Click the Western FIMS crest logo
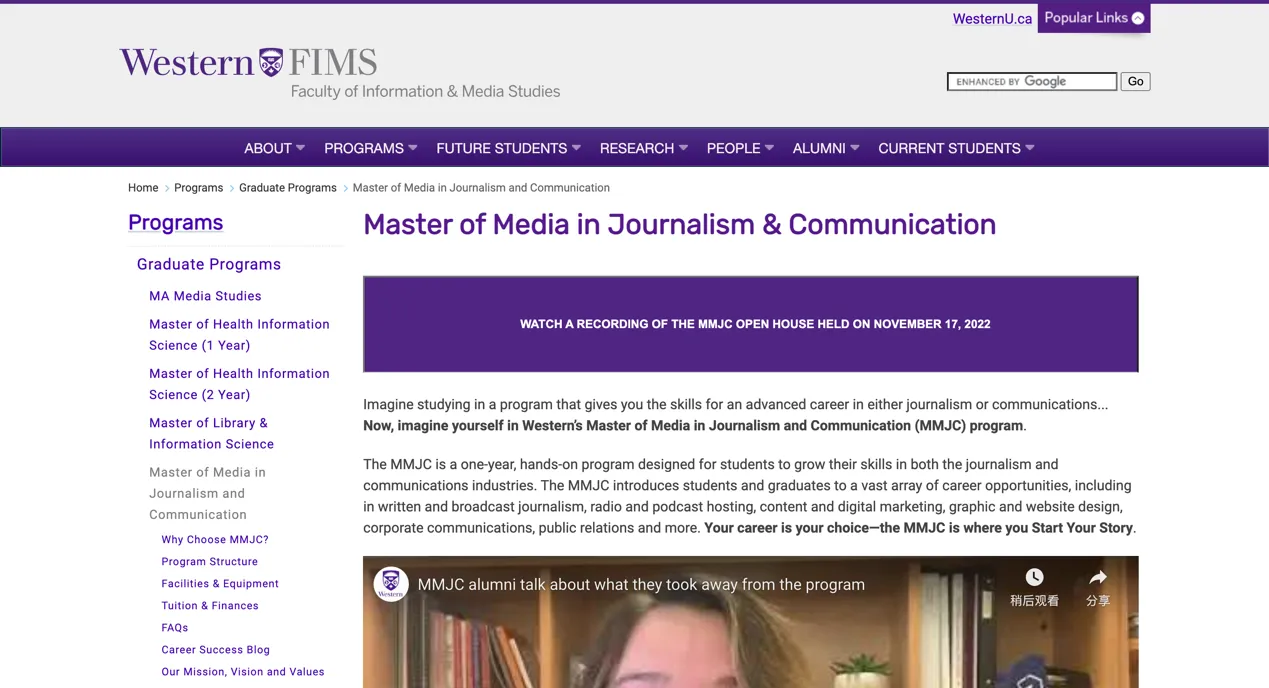 pyautogui.click(x=271, y=63)
